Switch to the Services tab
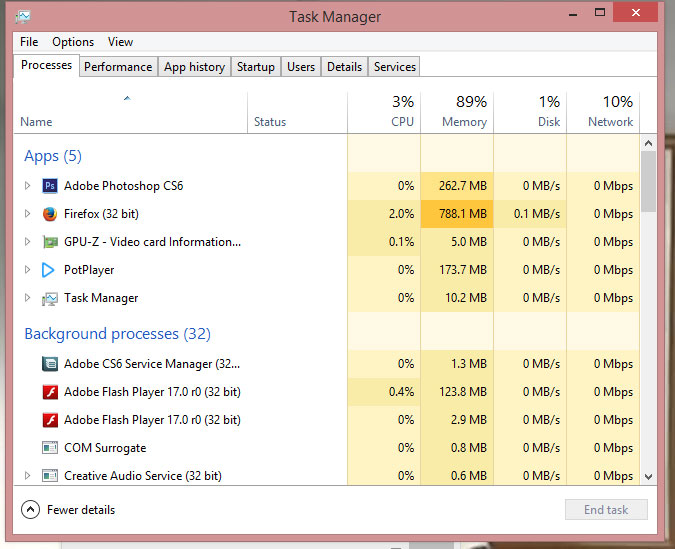Screen dimensions: 675x549 click(x=395, y=67)
